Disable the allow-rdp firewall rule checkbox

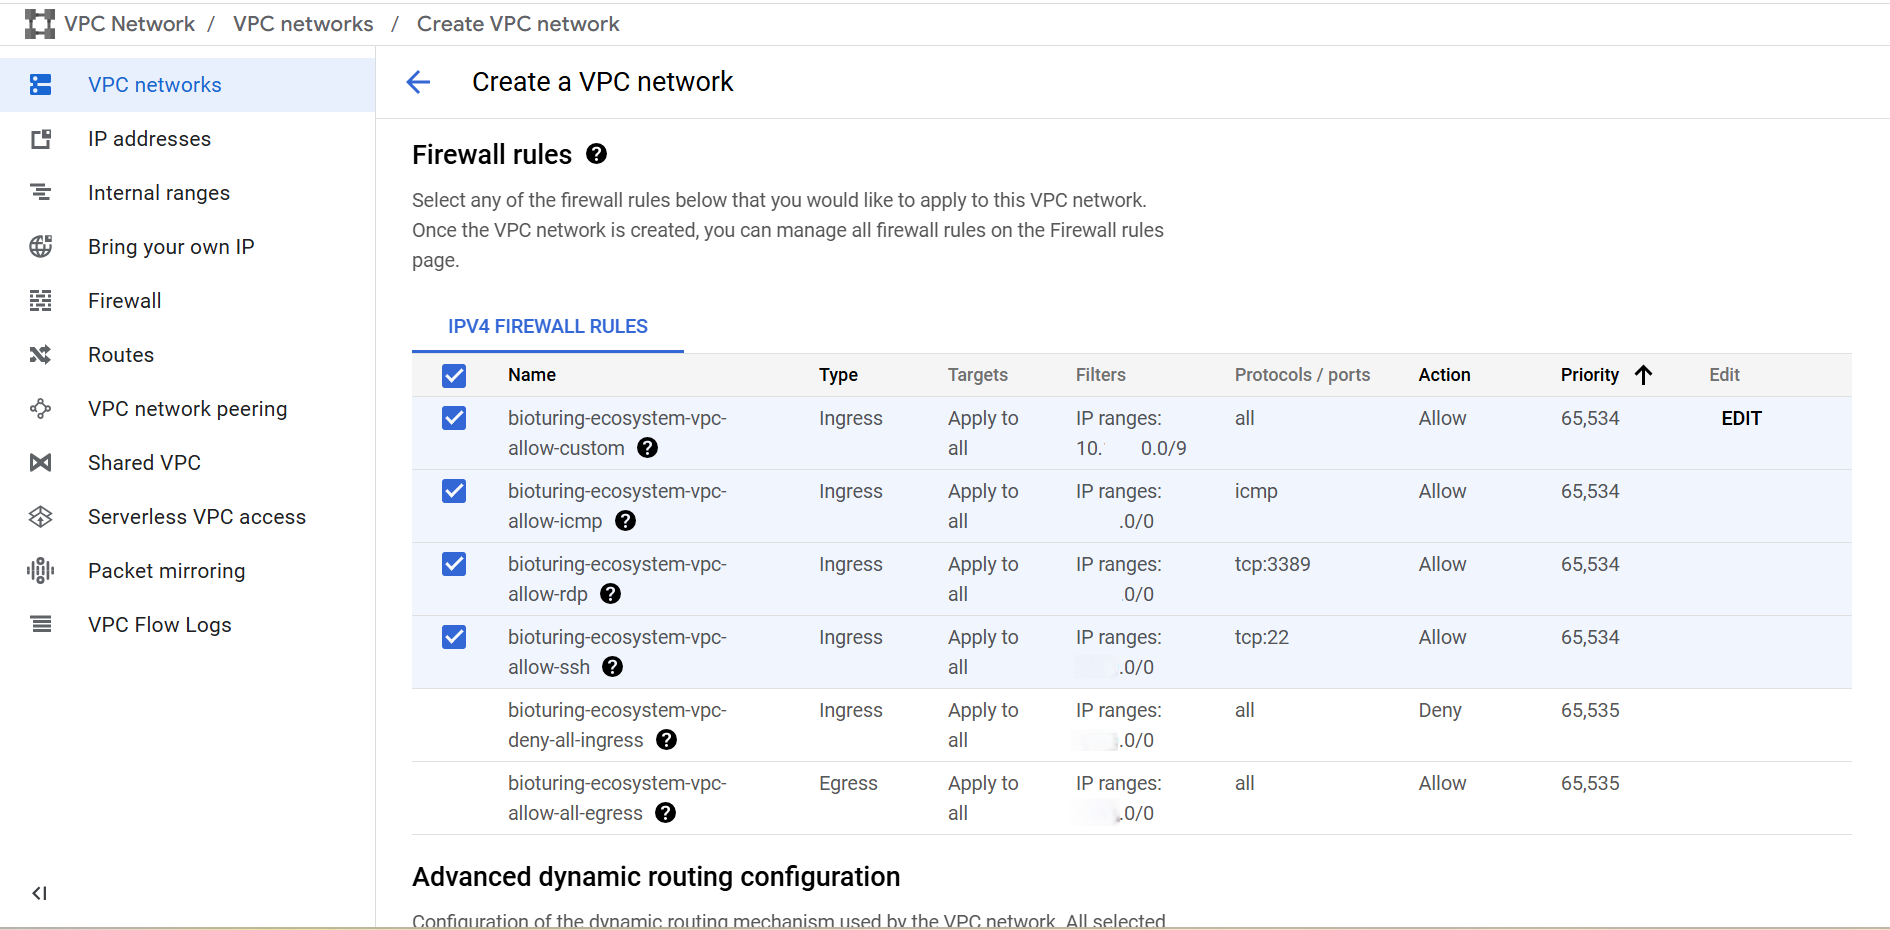coord(454,564)
